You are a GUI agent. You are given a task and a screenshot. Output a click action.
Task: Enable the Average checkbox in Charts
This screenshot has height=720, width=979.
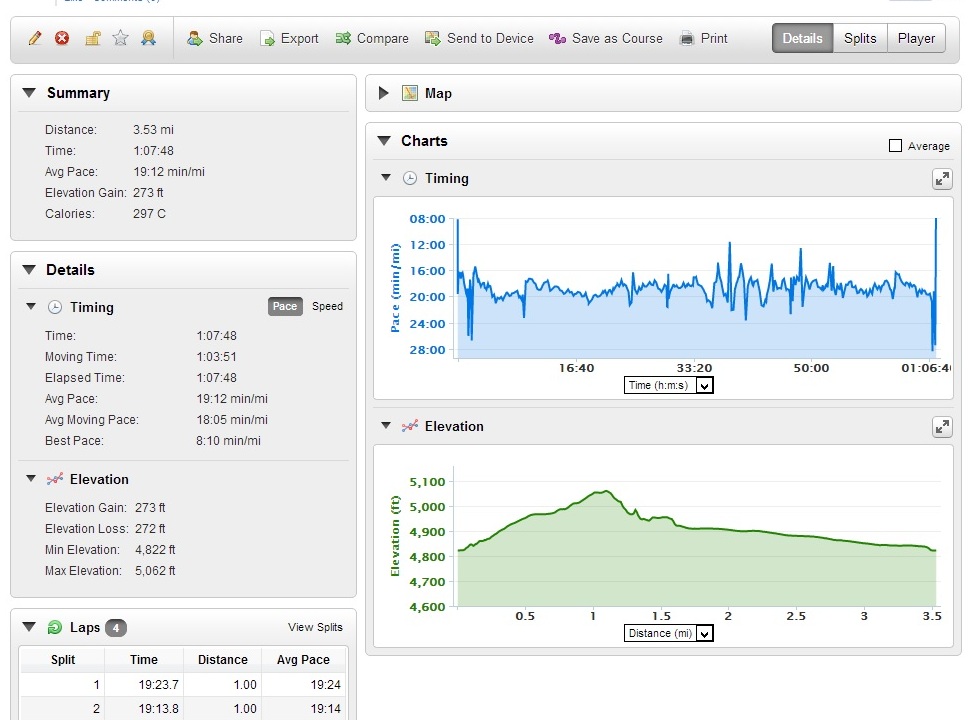click(896, 146)
